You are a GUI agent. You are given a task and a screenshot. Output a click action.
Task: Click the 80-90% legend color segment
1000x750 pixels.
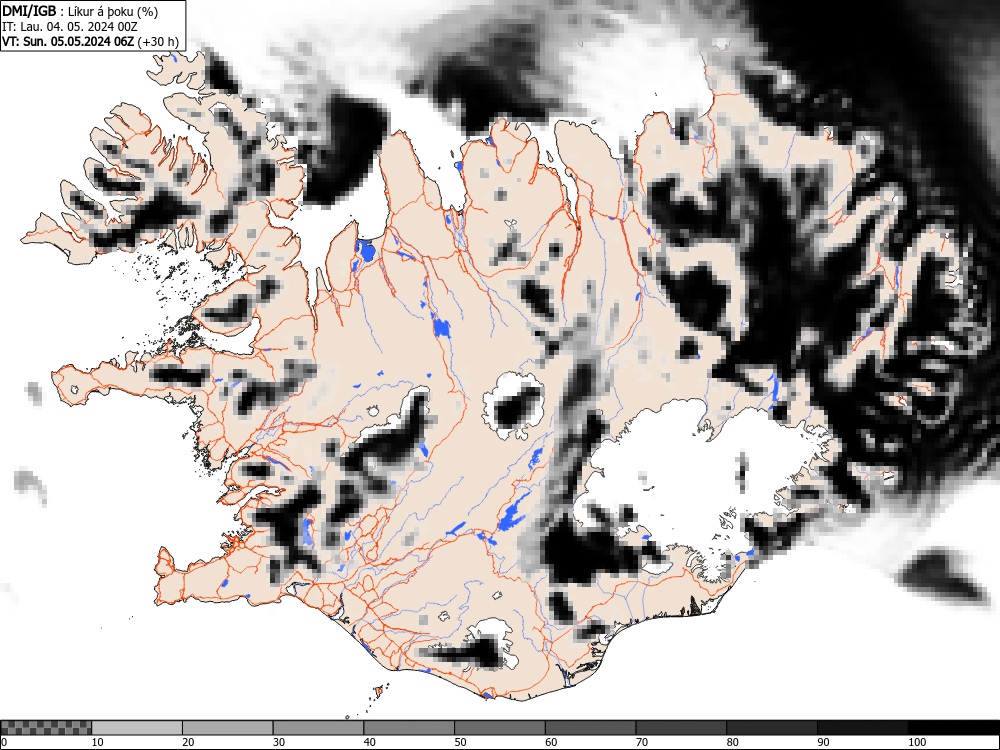772,728
